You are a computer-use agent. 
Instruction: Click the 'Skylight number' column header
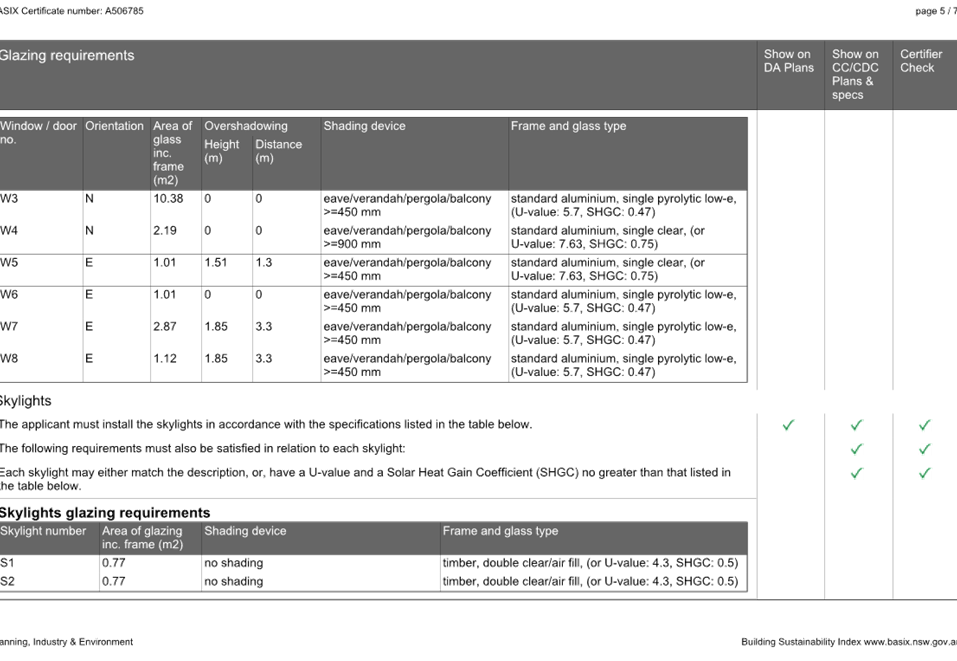click(x=43, y=531)
